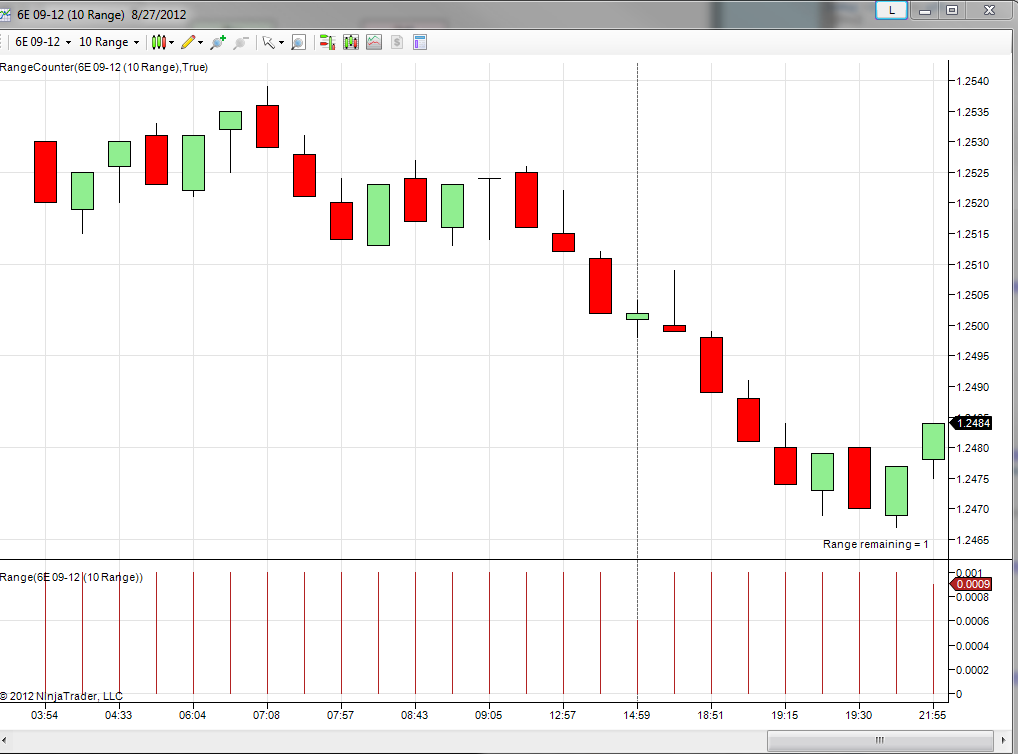Click the 09:05 time axis label
Screen dimensions: 1018x754
[489, 715]
